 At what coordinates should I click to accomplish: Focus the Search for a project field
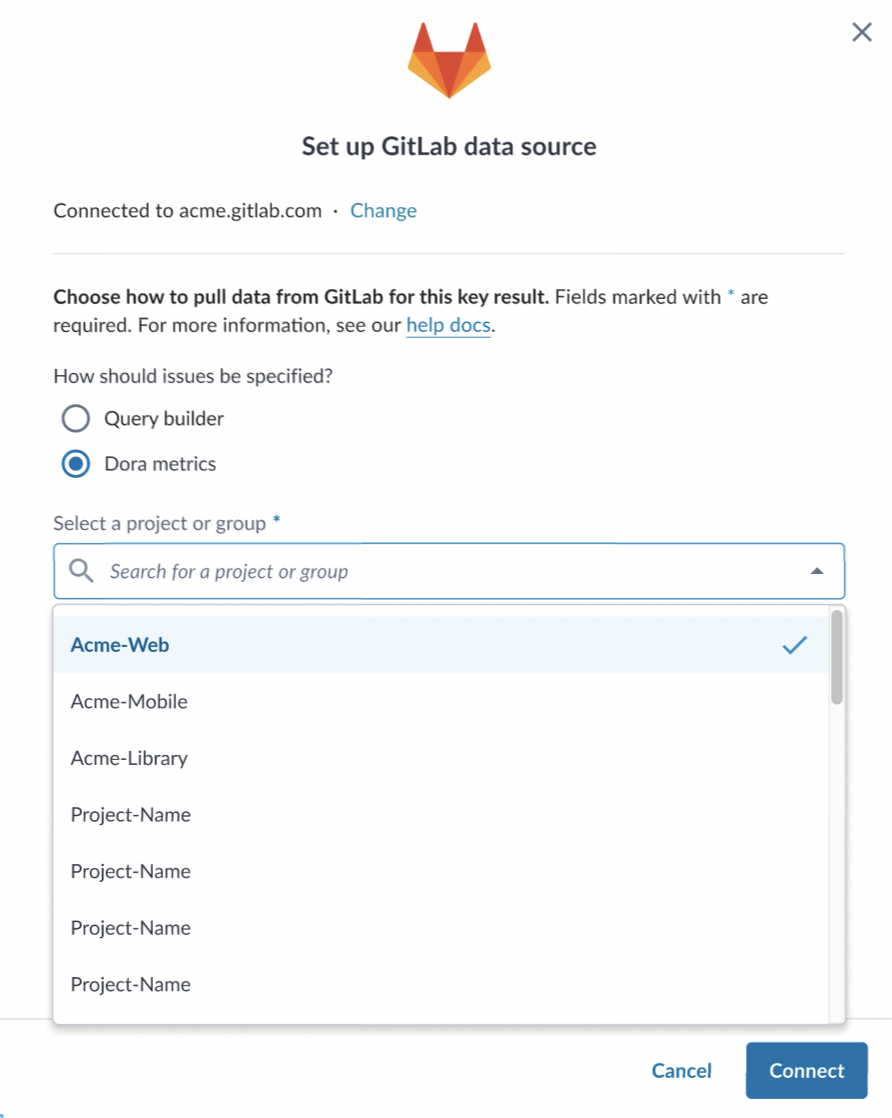click(449, 571)
